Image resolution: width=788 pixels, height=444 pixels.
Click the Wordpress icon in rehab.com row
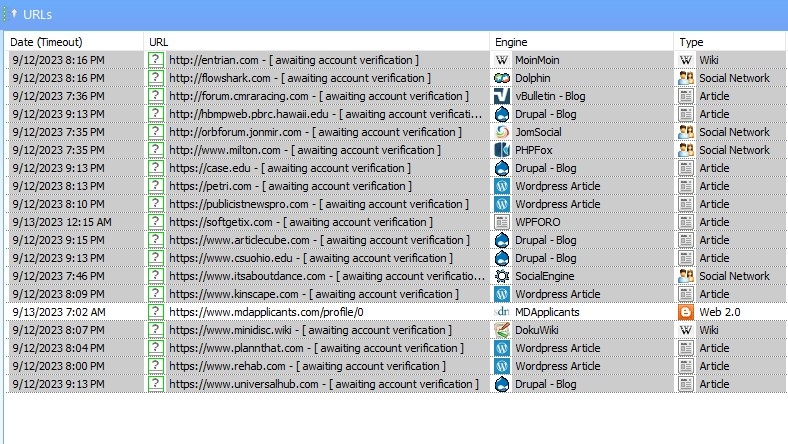coord(502,366)
